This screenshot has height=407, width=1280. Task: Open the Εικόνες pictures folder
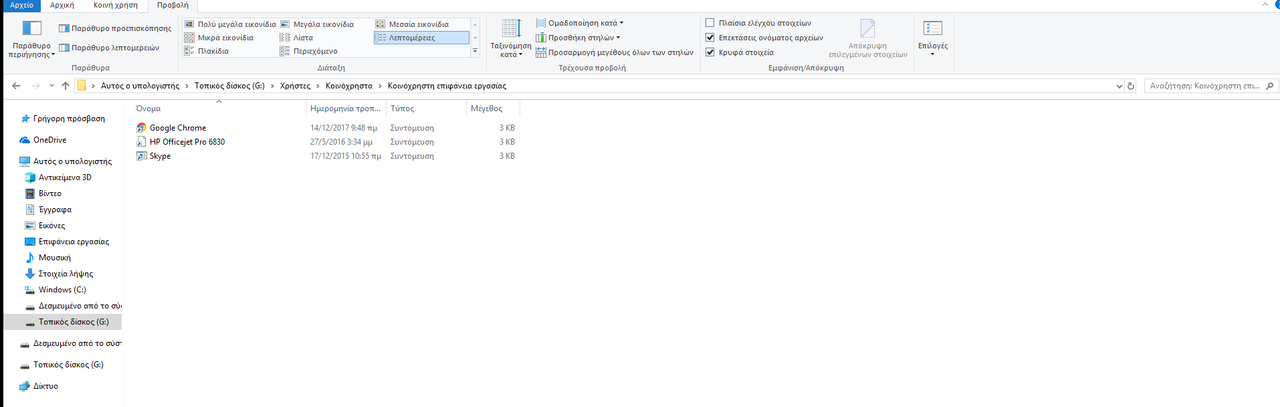click(45, 225)
